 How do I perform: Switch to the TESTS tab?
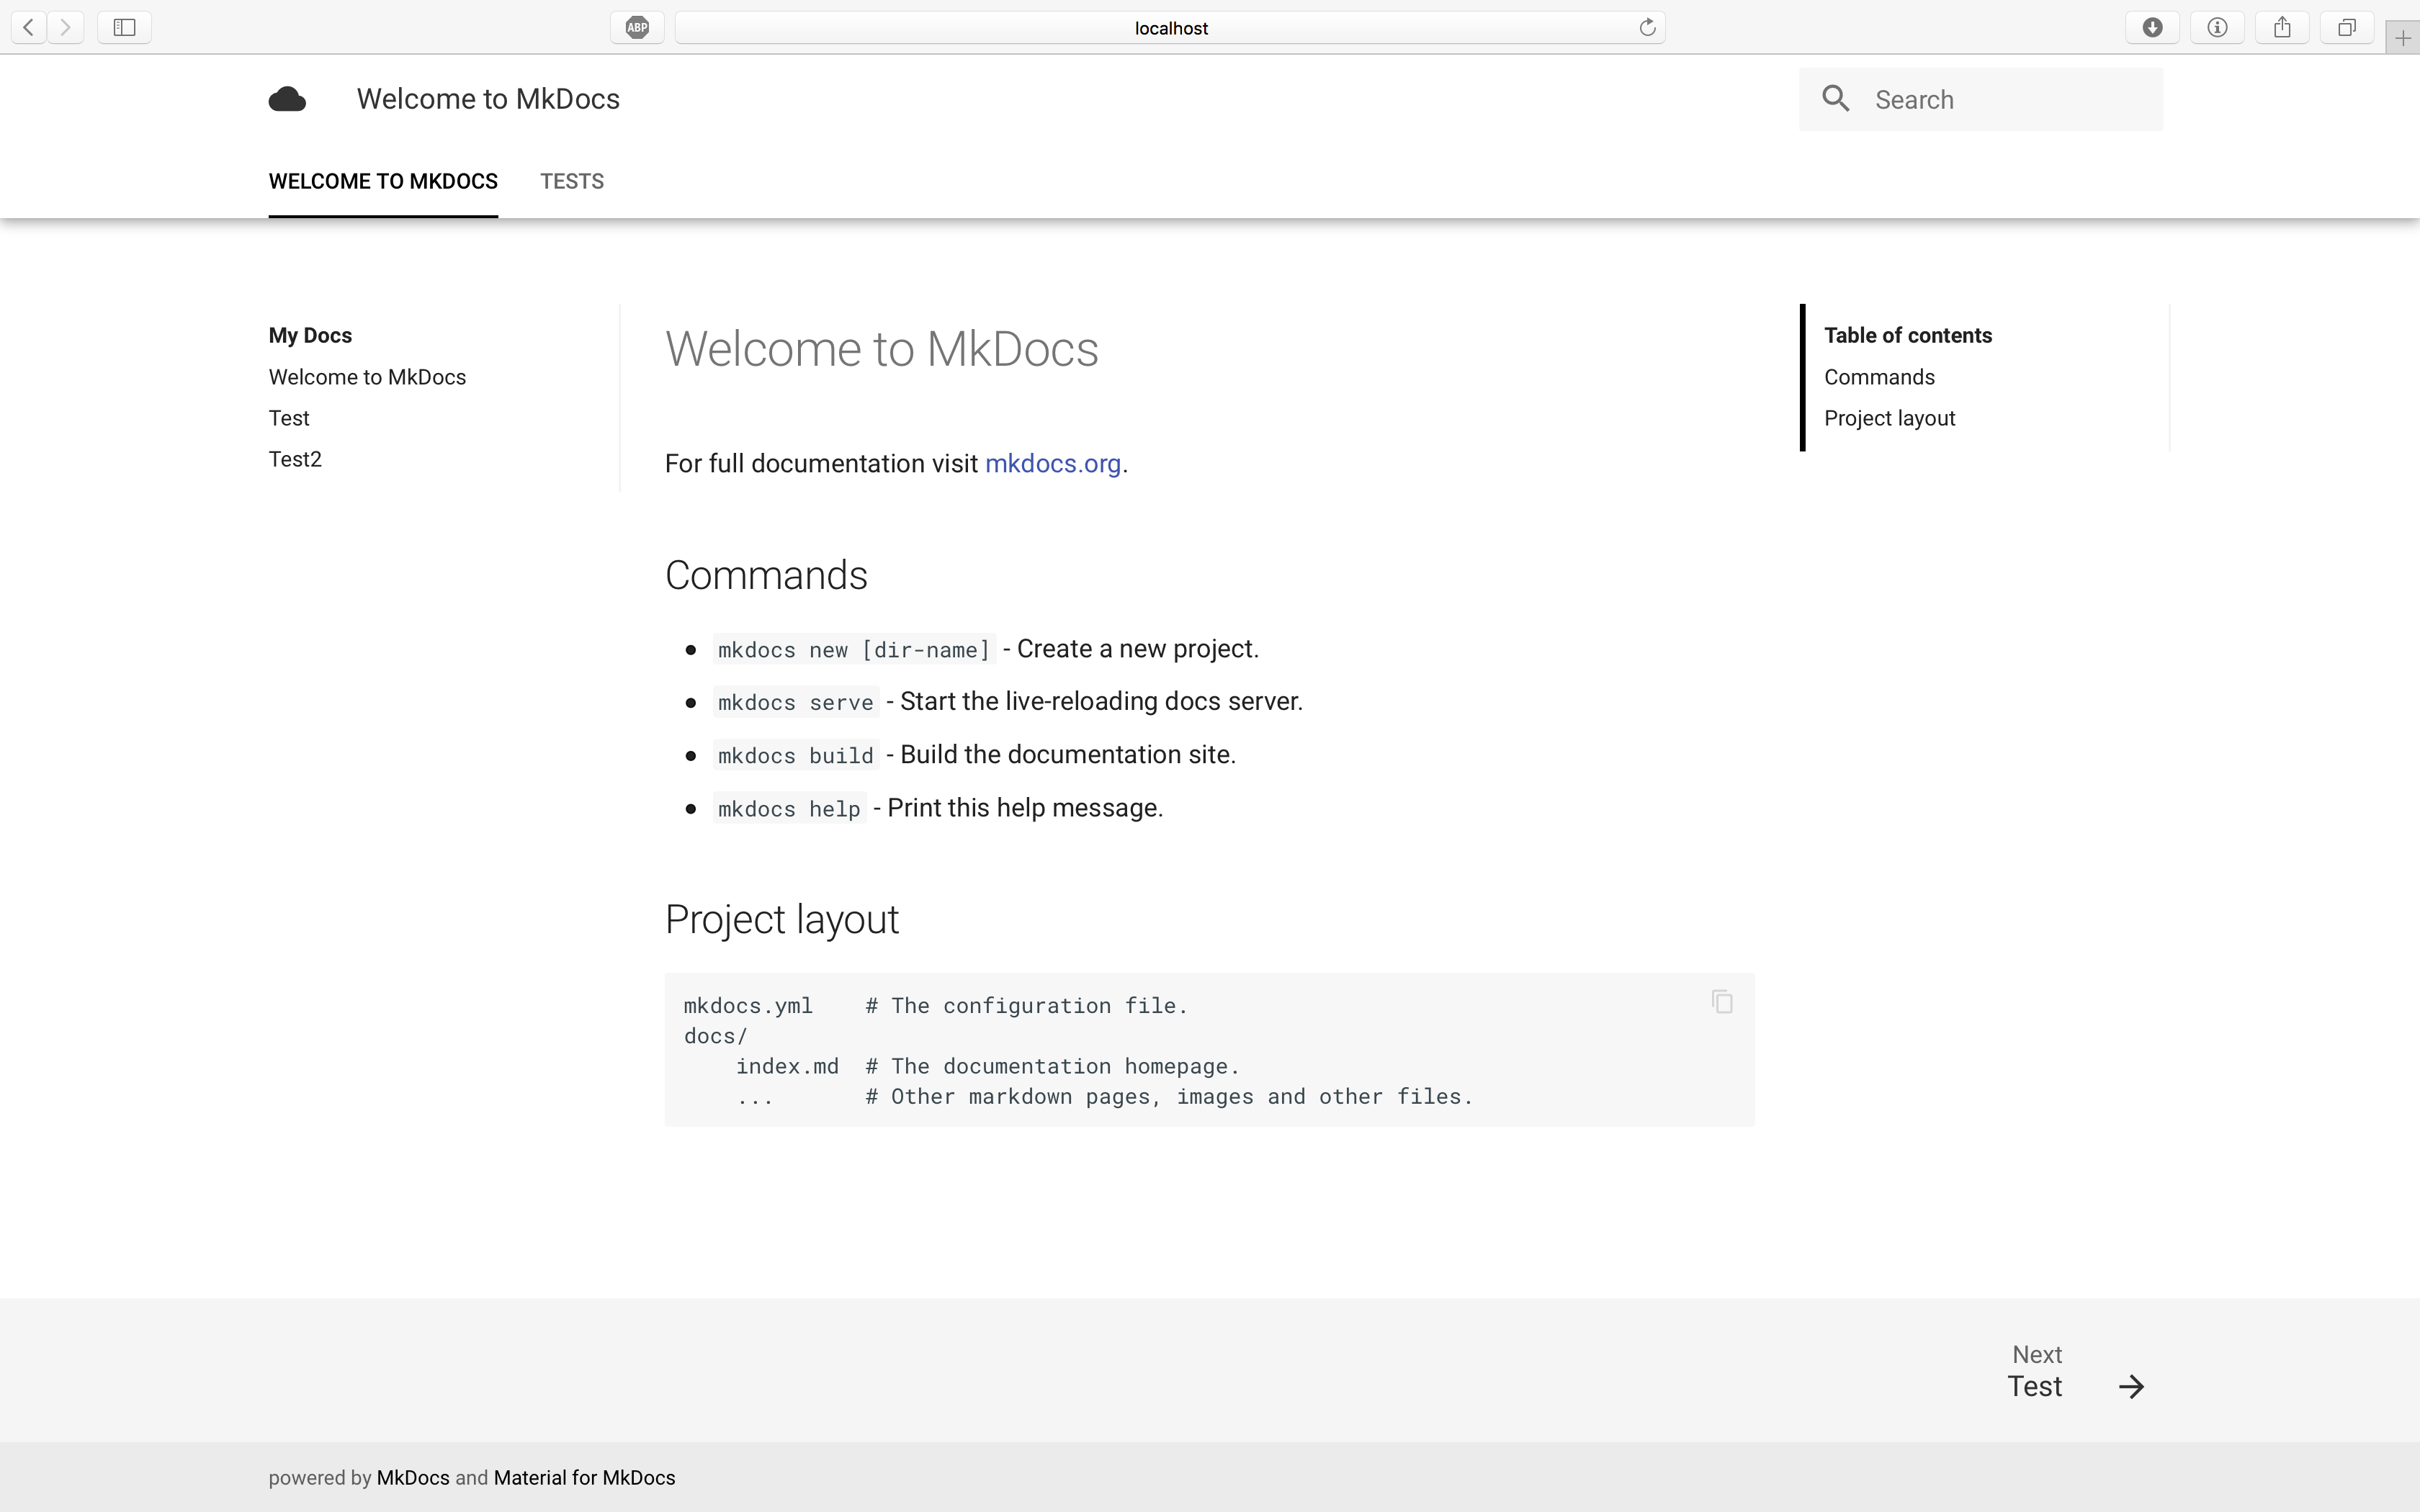pos(572,181)
